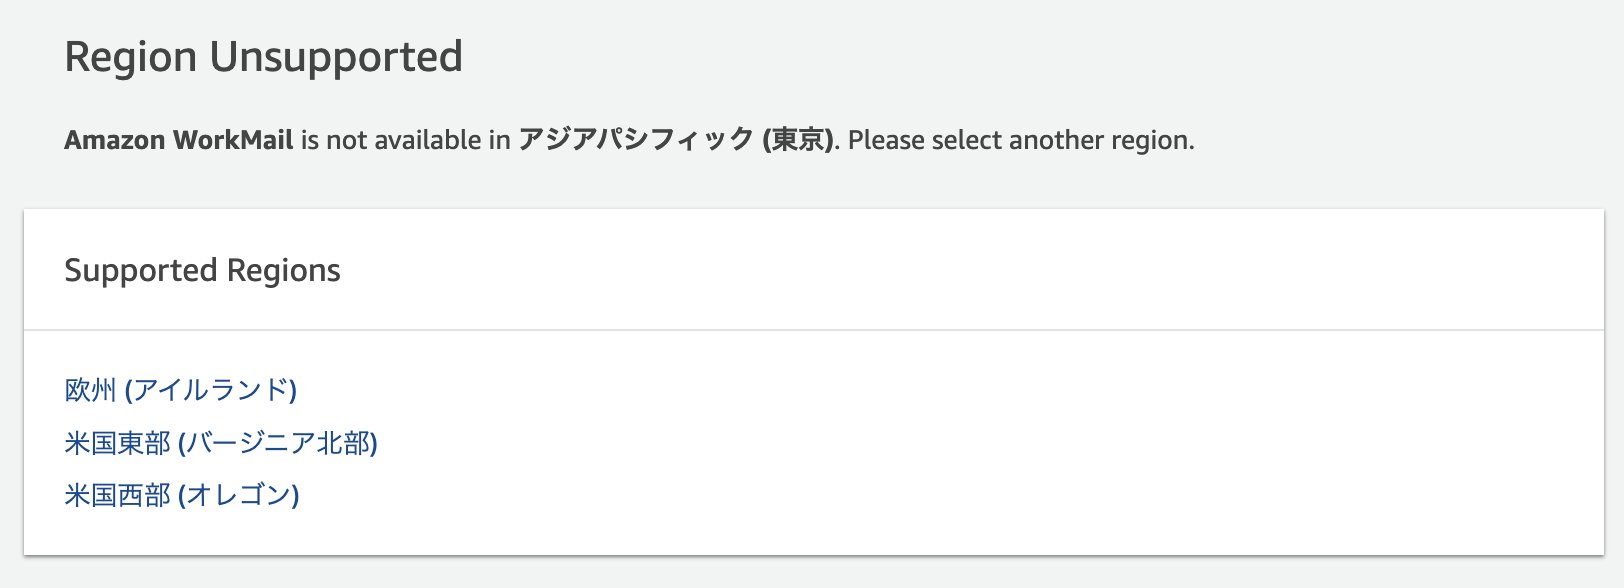Click the Region Unsupported page title
1624x588 pixels.
[264, 57]
